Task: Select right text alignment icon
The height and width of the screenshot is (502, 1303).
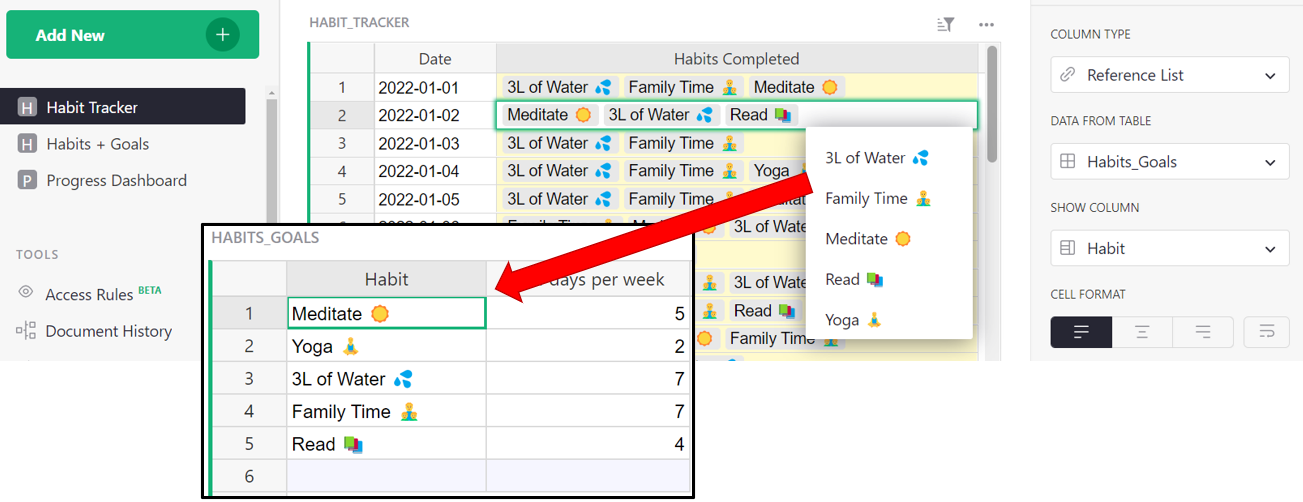Action: coord(1202,332)
